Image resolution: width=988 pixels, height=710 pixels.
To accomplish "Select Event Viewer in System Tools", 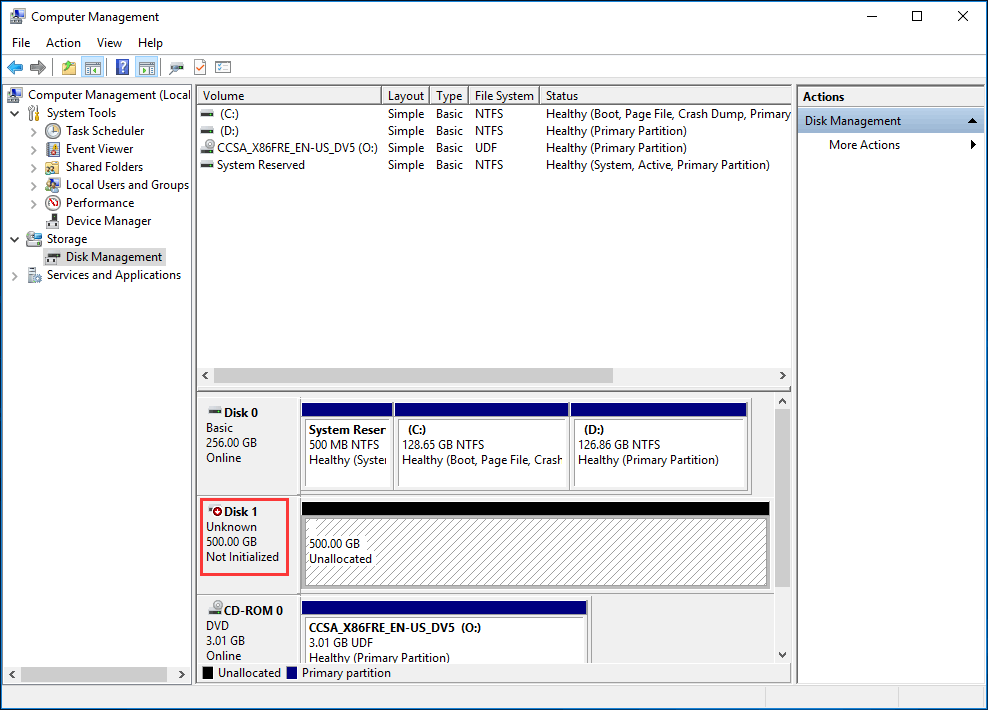I will point(99,149).
